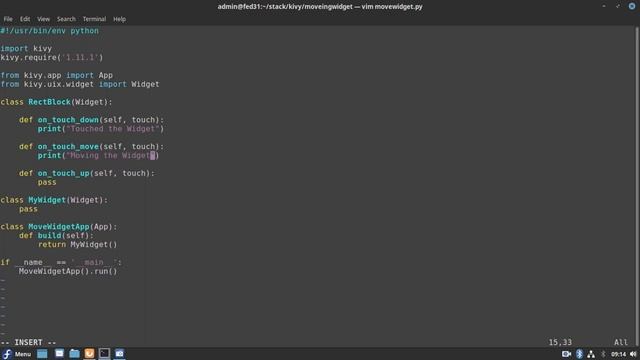Image resolution: width=640 pixels, height=360 pixels.
Task: Click 'on_touch_down' method name
Action: coord(68,120)
